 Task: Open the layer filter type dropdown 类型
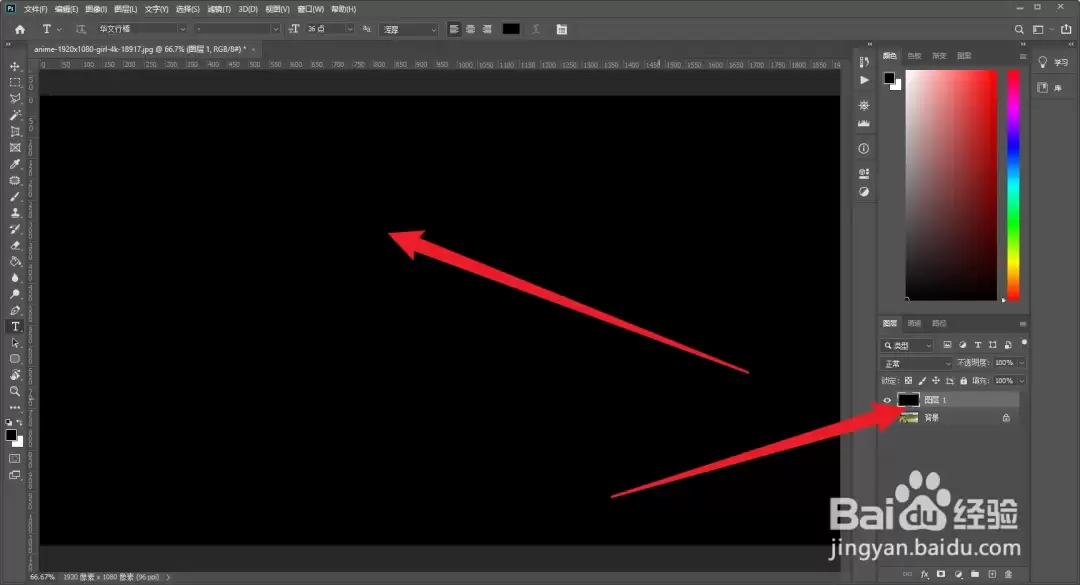(907, 345)
